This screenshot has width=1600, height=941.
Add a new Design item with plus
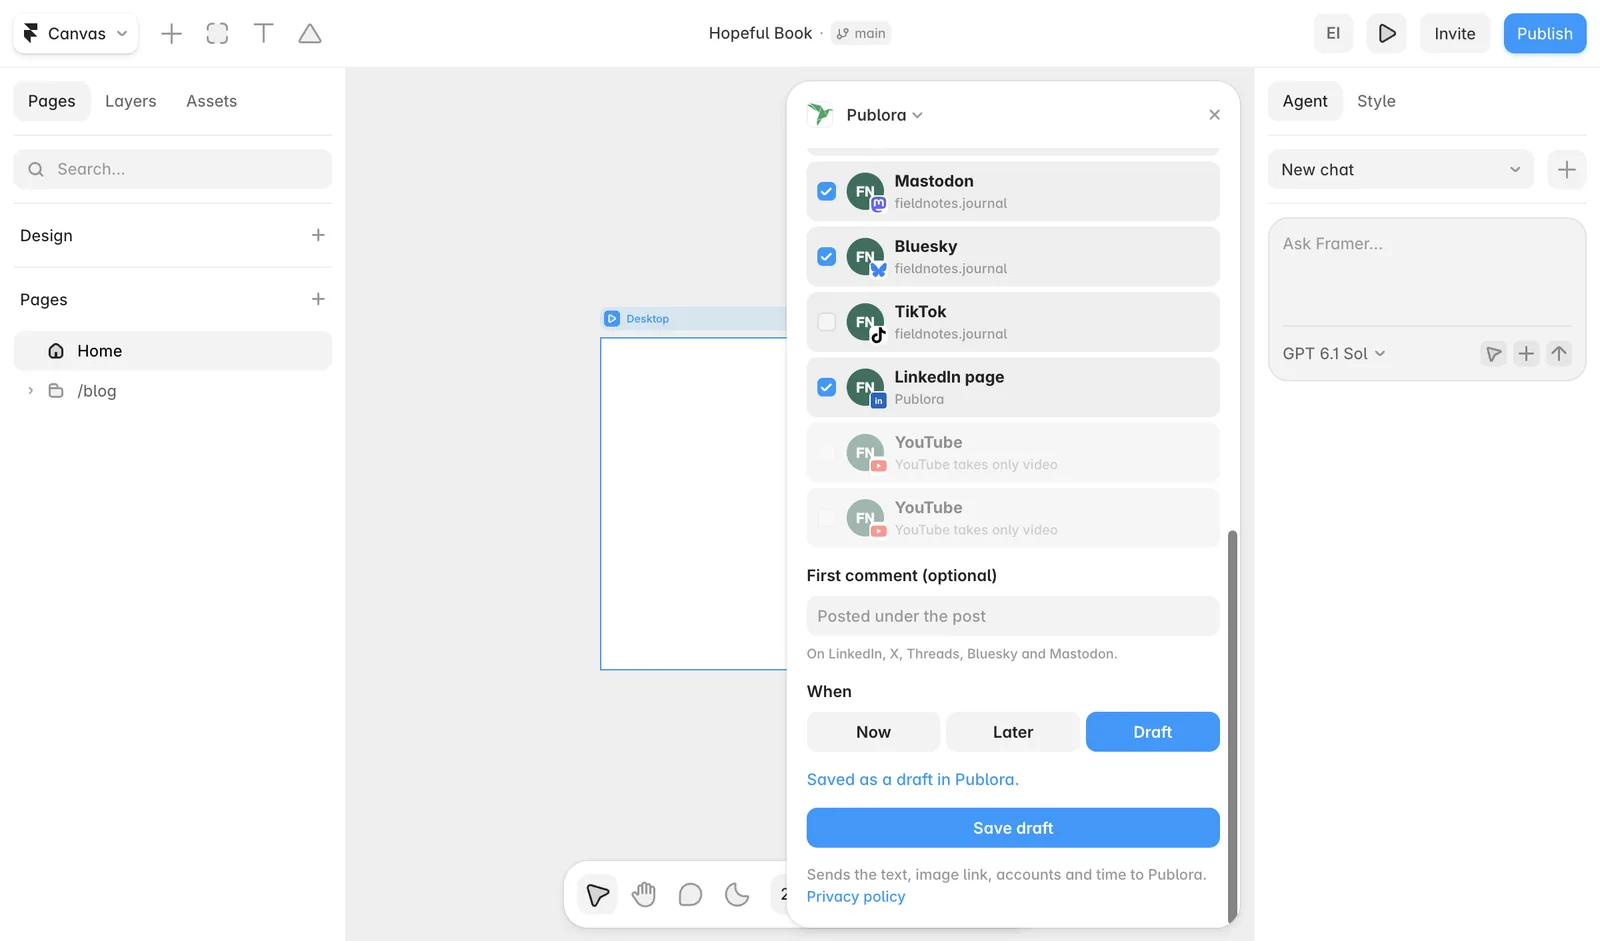pyautogui.click(x=318, y=235)
